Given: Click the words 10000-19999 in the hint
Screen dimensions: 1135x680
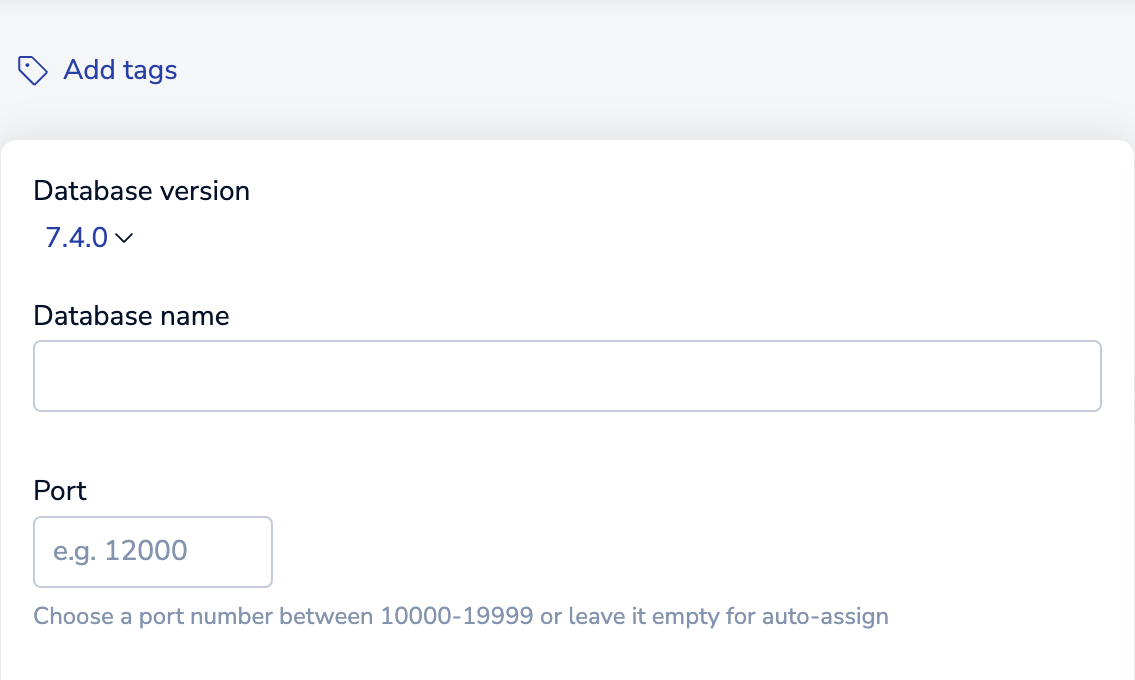Looking at the screenshot, I should [x=457, y=616].
